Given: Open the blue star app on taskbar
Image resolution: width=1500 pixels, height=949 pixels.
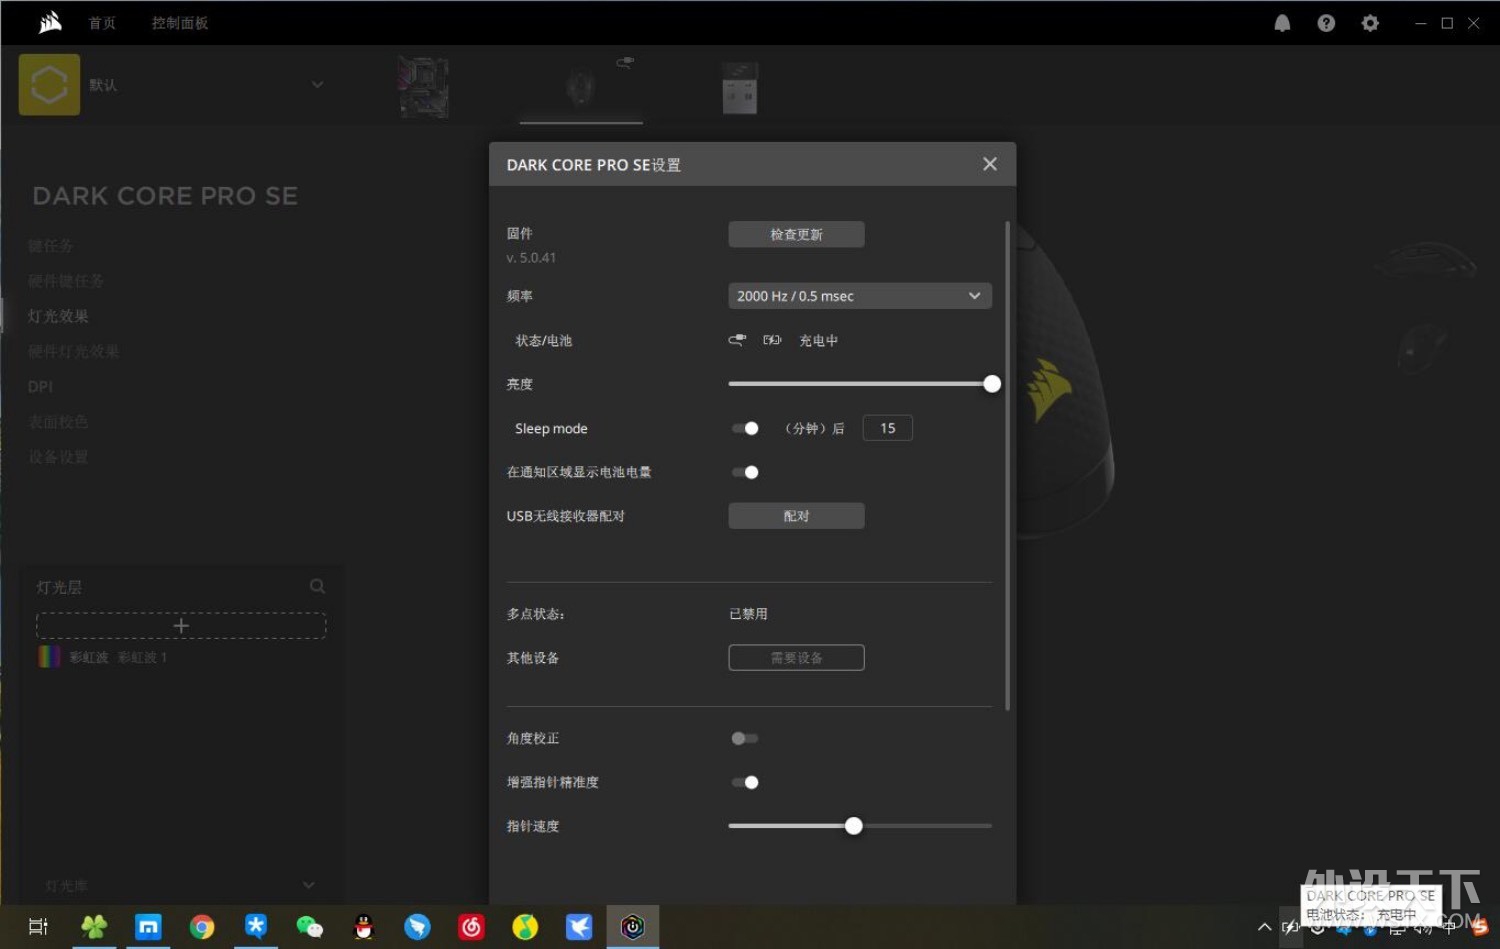Looking at the screenshot, I should (x=256, y=927).
